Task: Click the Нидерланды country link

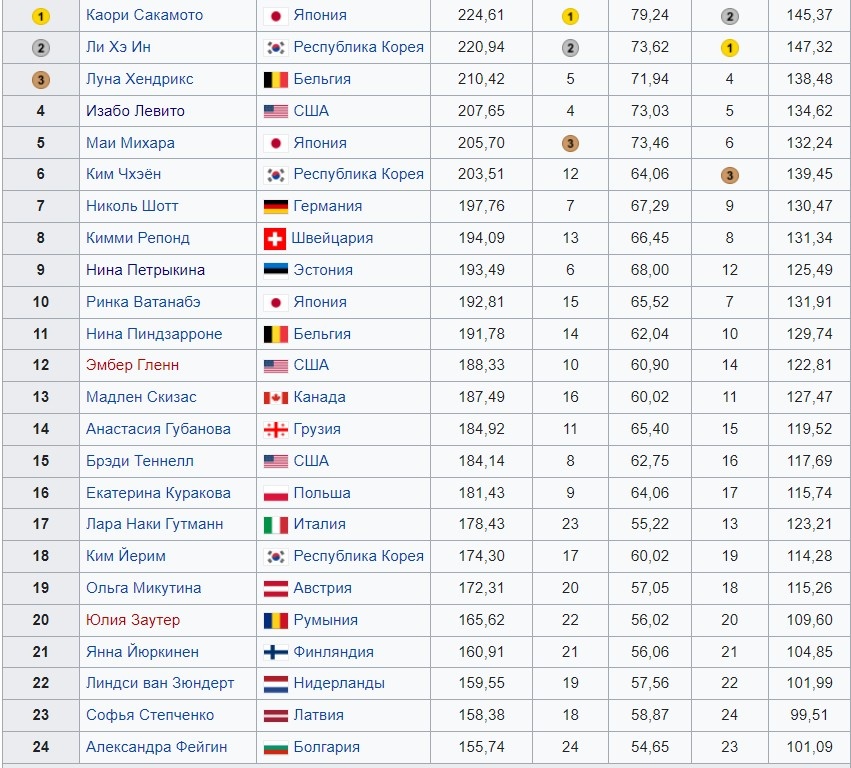Action: [339, 683]
